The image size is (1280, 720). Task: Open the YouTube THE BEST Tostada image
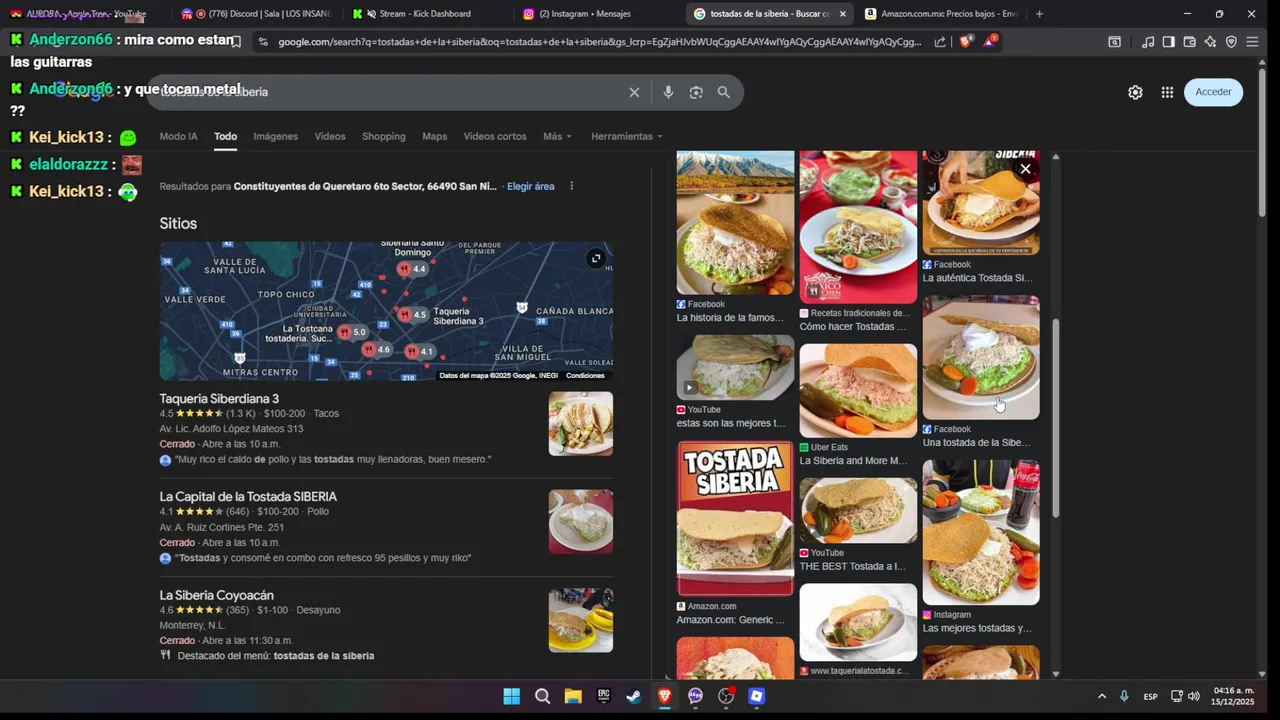click(858, 510)
